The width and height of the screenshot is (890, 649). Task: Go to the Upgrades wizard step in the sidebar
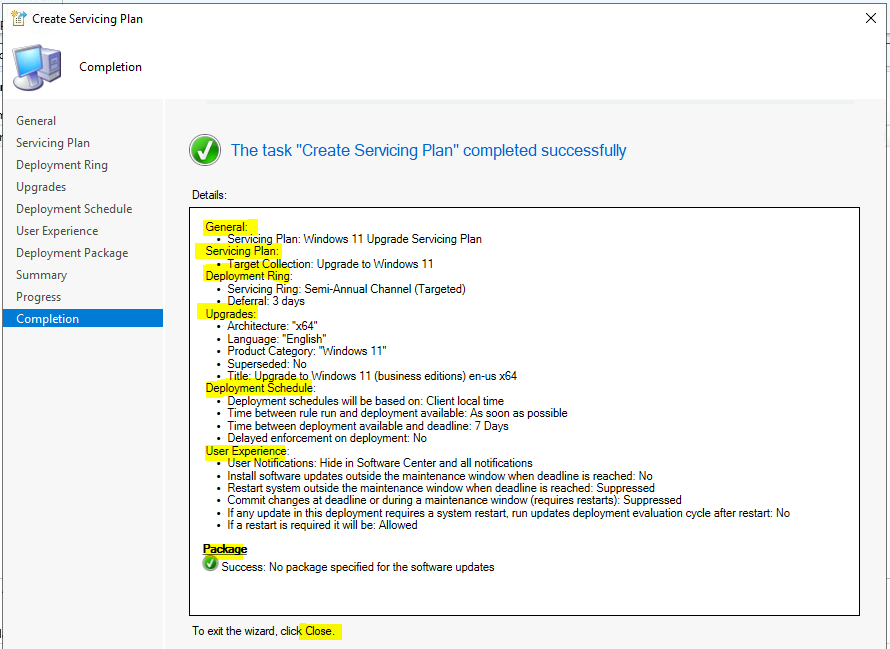(41, 187)
